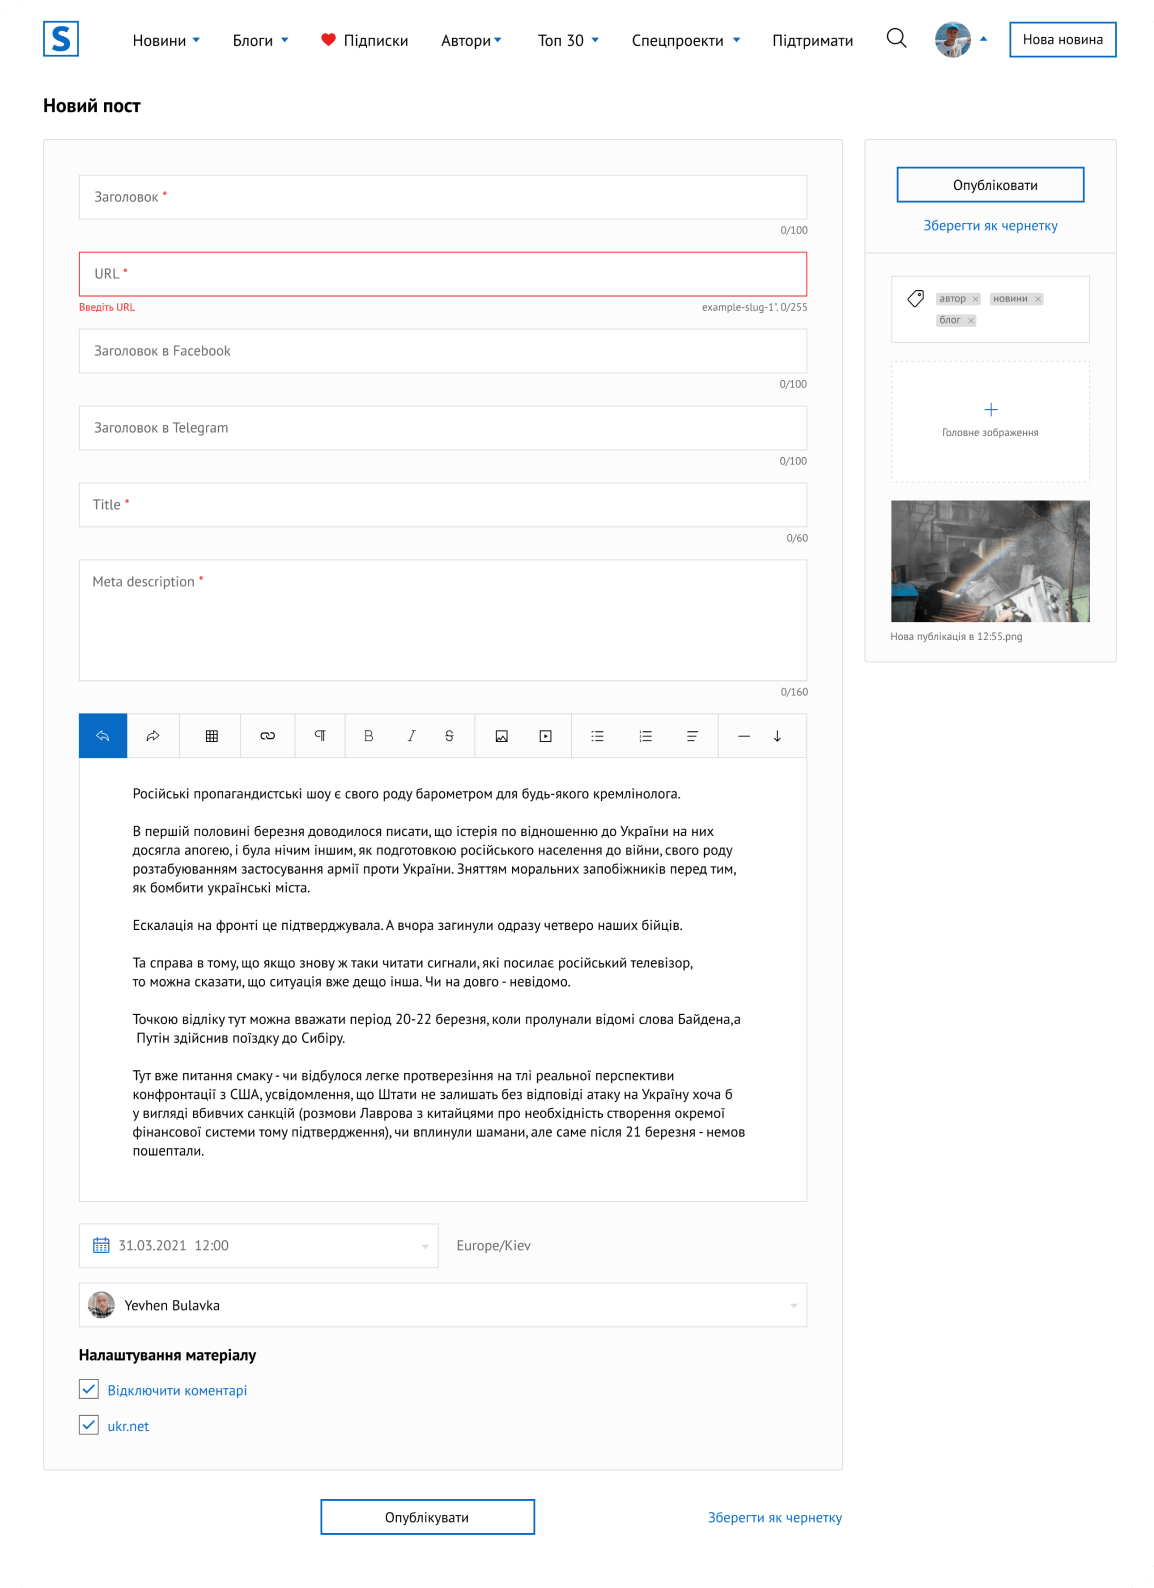The image size is (1154, 1588).
Task: Open Підтримати in navigation
Action: point(813,40)
